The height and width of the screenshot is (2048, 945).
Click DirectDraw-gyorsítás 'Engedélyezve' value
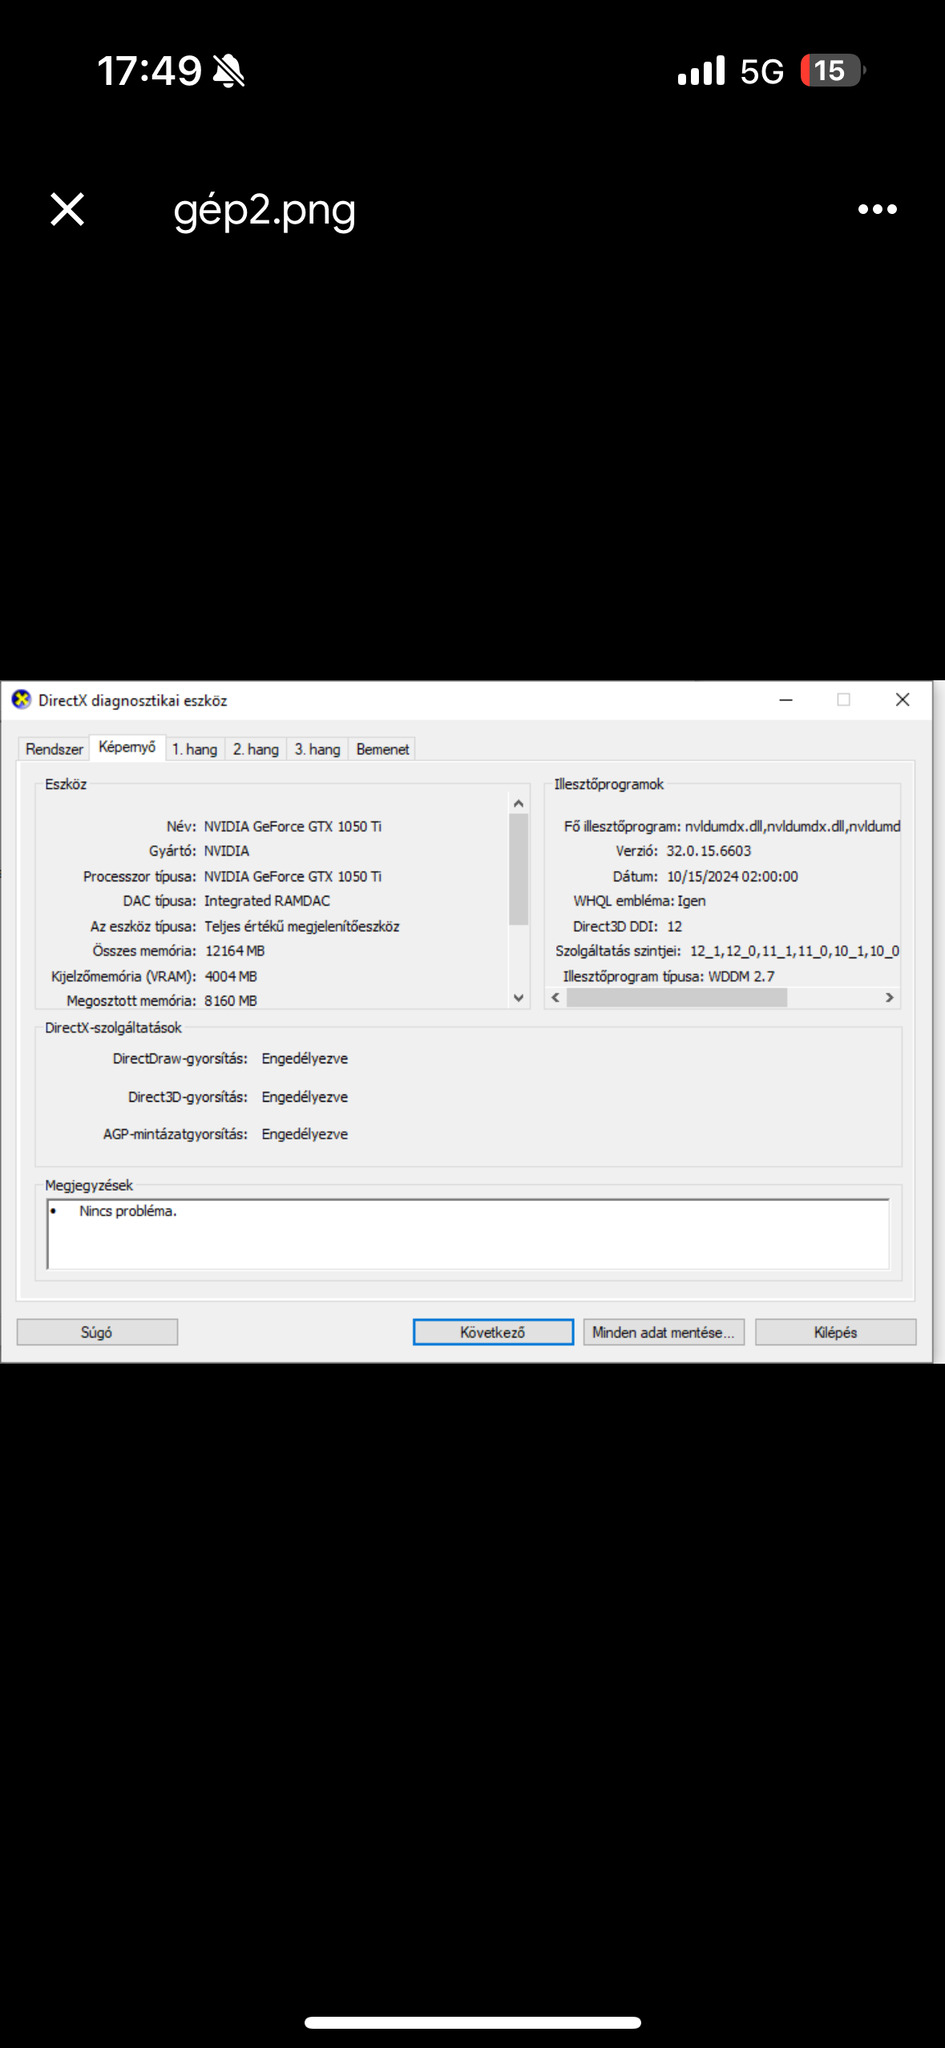(305, 1058)
